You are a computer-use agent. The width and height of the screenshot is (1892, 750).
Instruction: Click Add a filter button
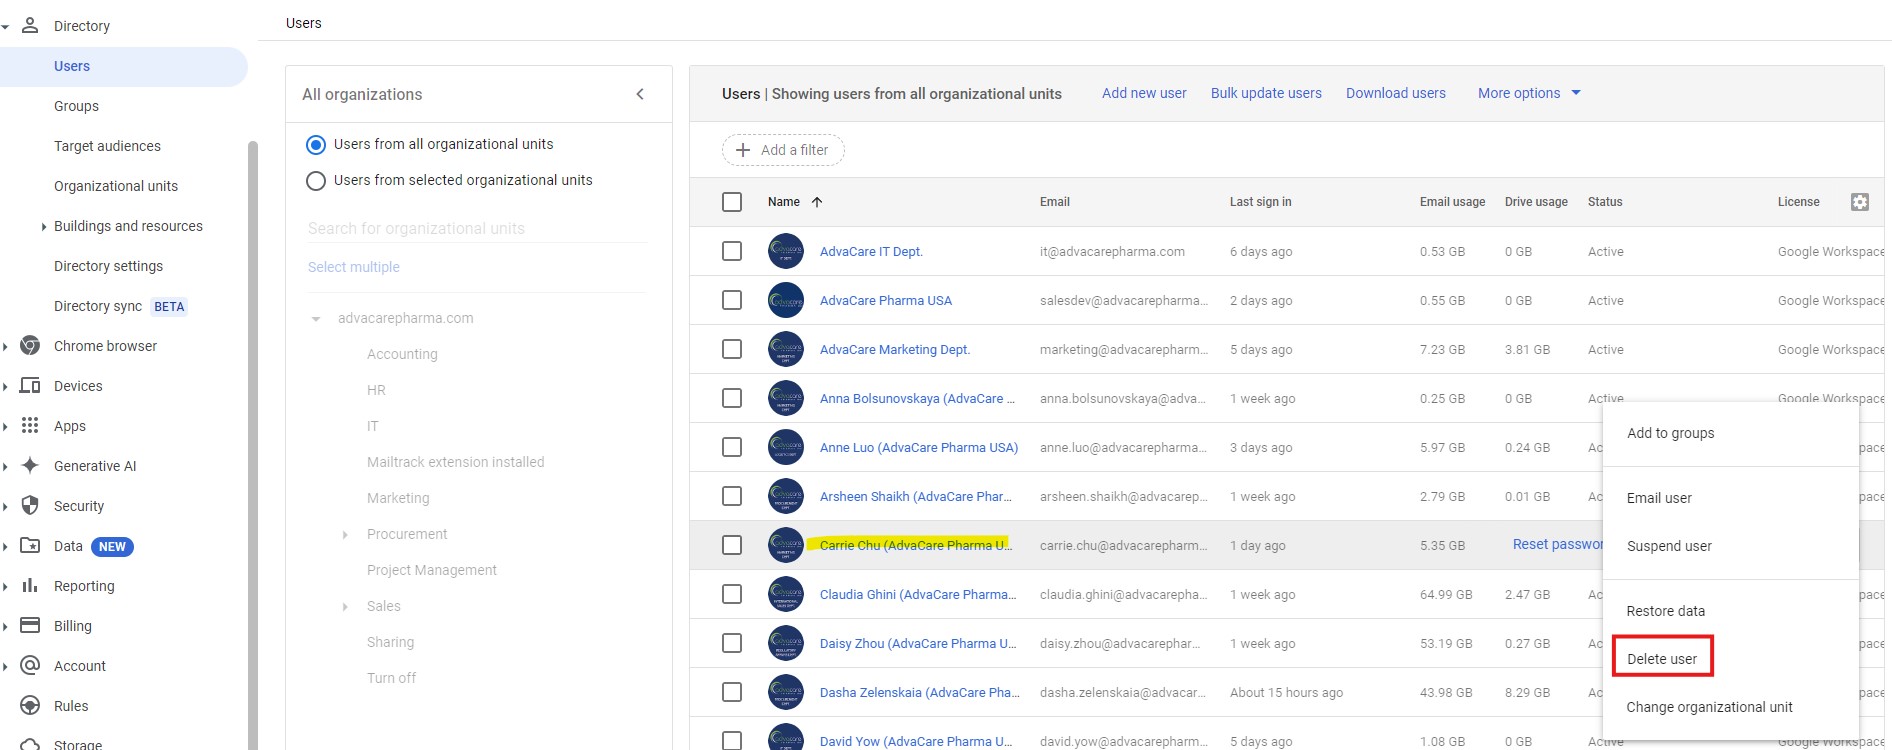click(x=783, y=150)
